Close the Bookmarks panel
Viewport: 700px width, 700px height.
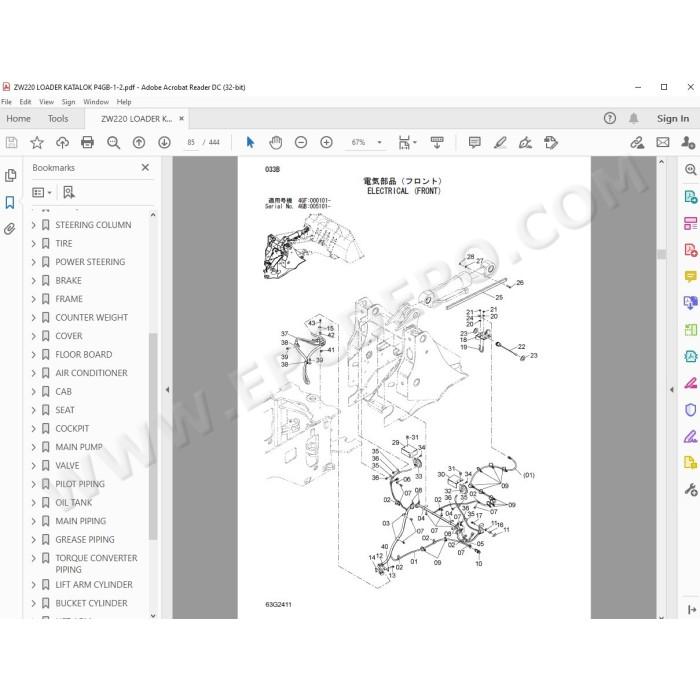[145, 167]
